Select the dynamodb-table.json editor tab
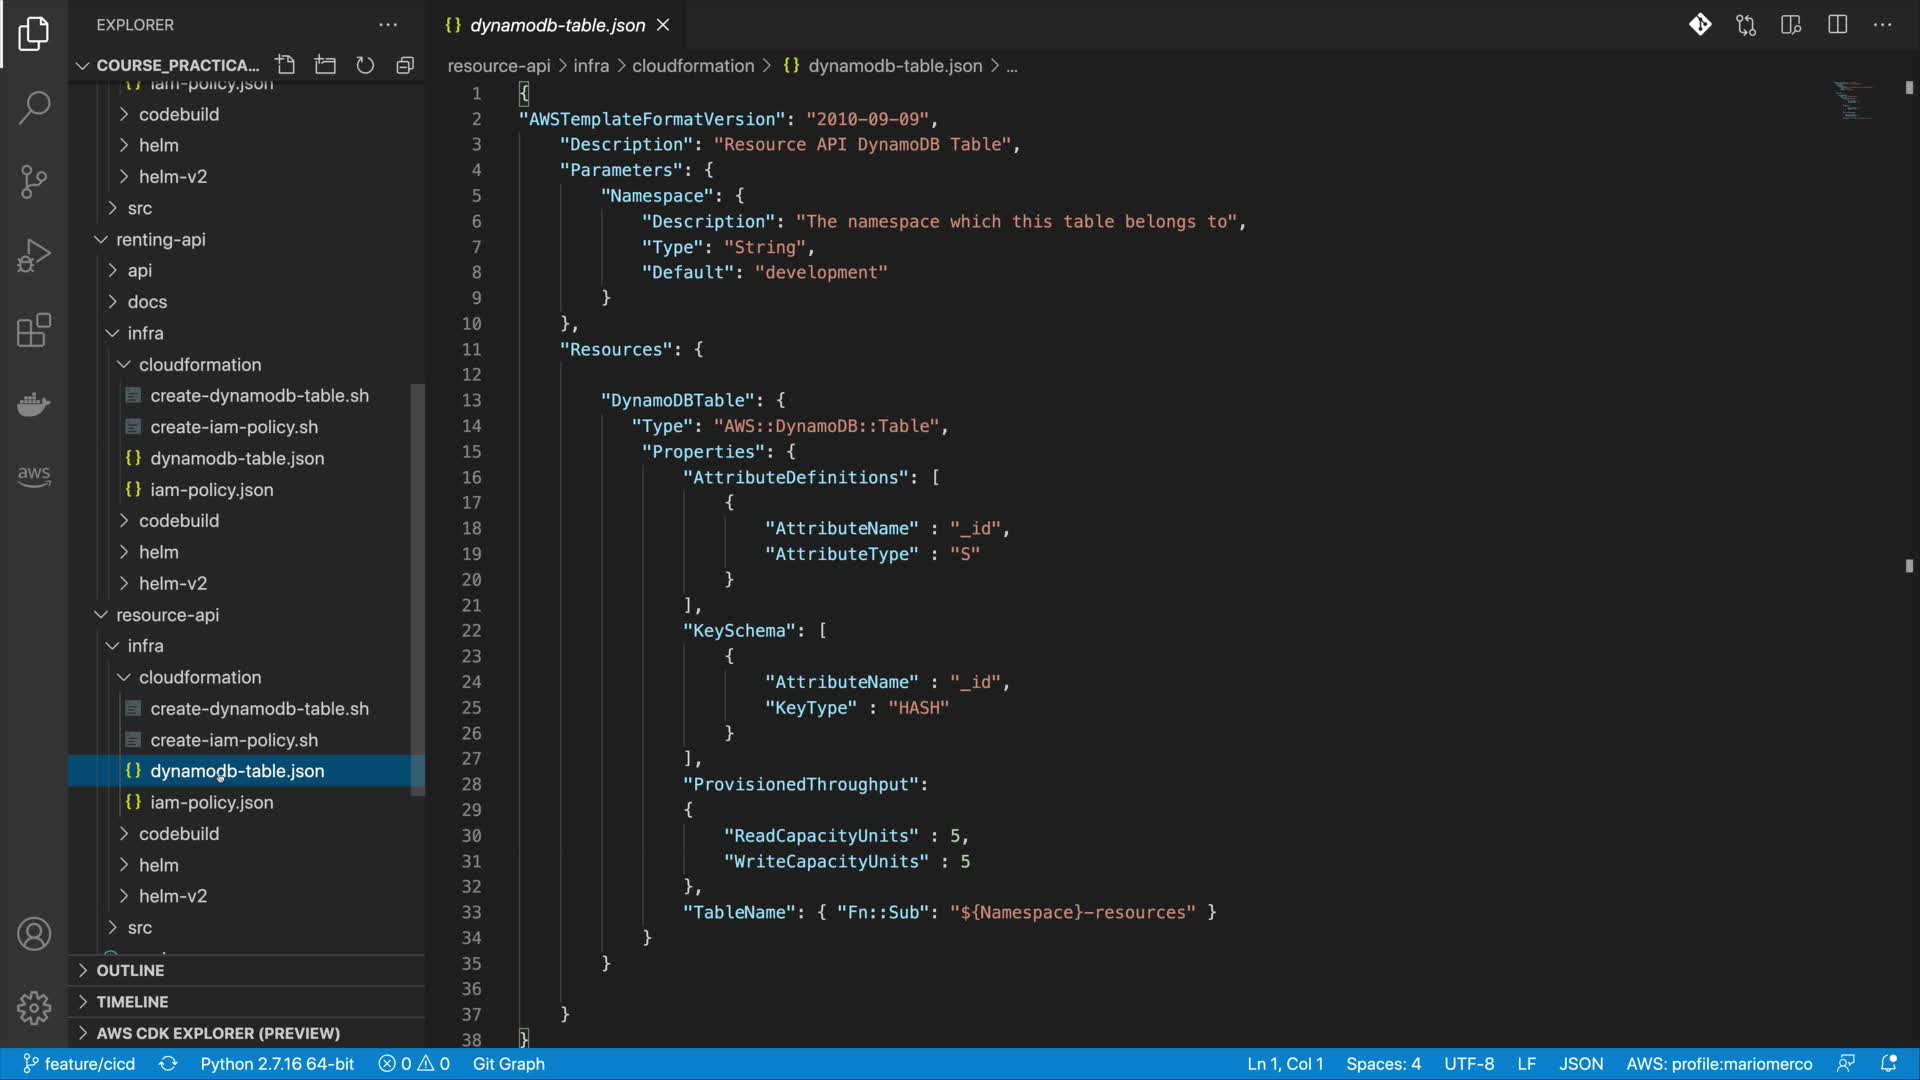The height and width of the screenshot is (1080, 1920). coord(557,25)
